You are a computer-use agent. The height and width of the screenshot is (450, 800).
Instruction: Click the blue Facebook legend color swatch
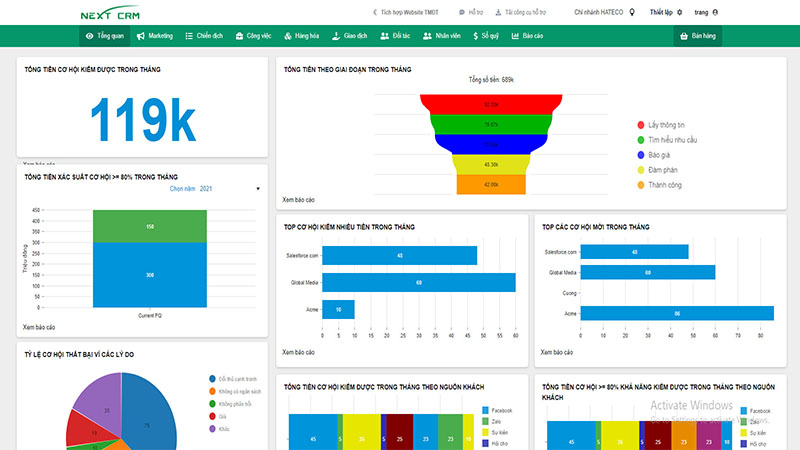coord(485,411)
